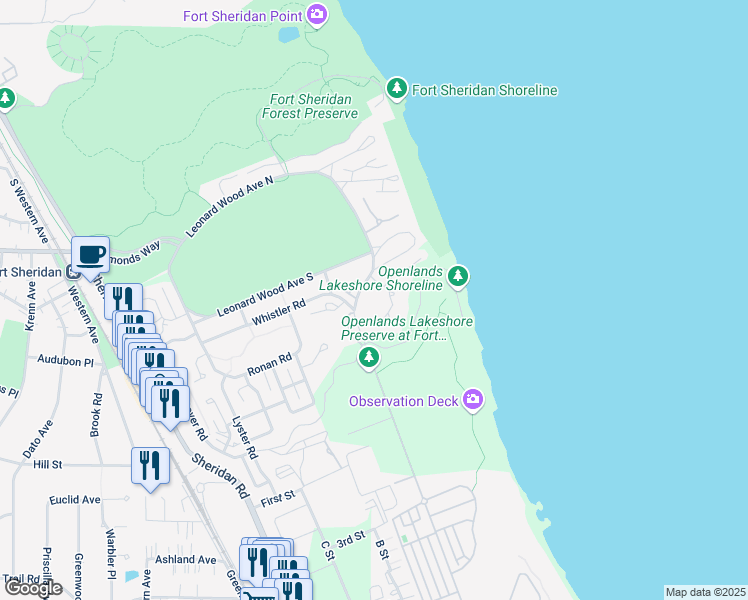Click the Leonard Wood Ave S street label
Screen dimensions: 748x600
click(x=265, y=294)
